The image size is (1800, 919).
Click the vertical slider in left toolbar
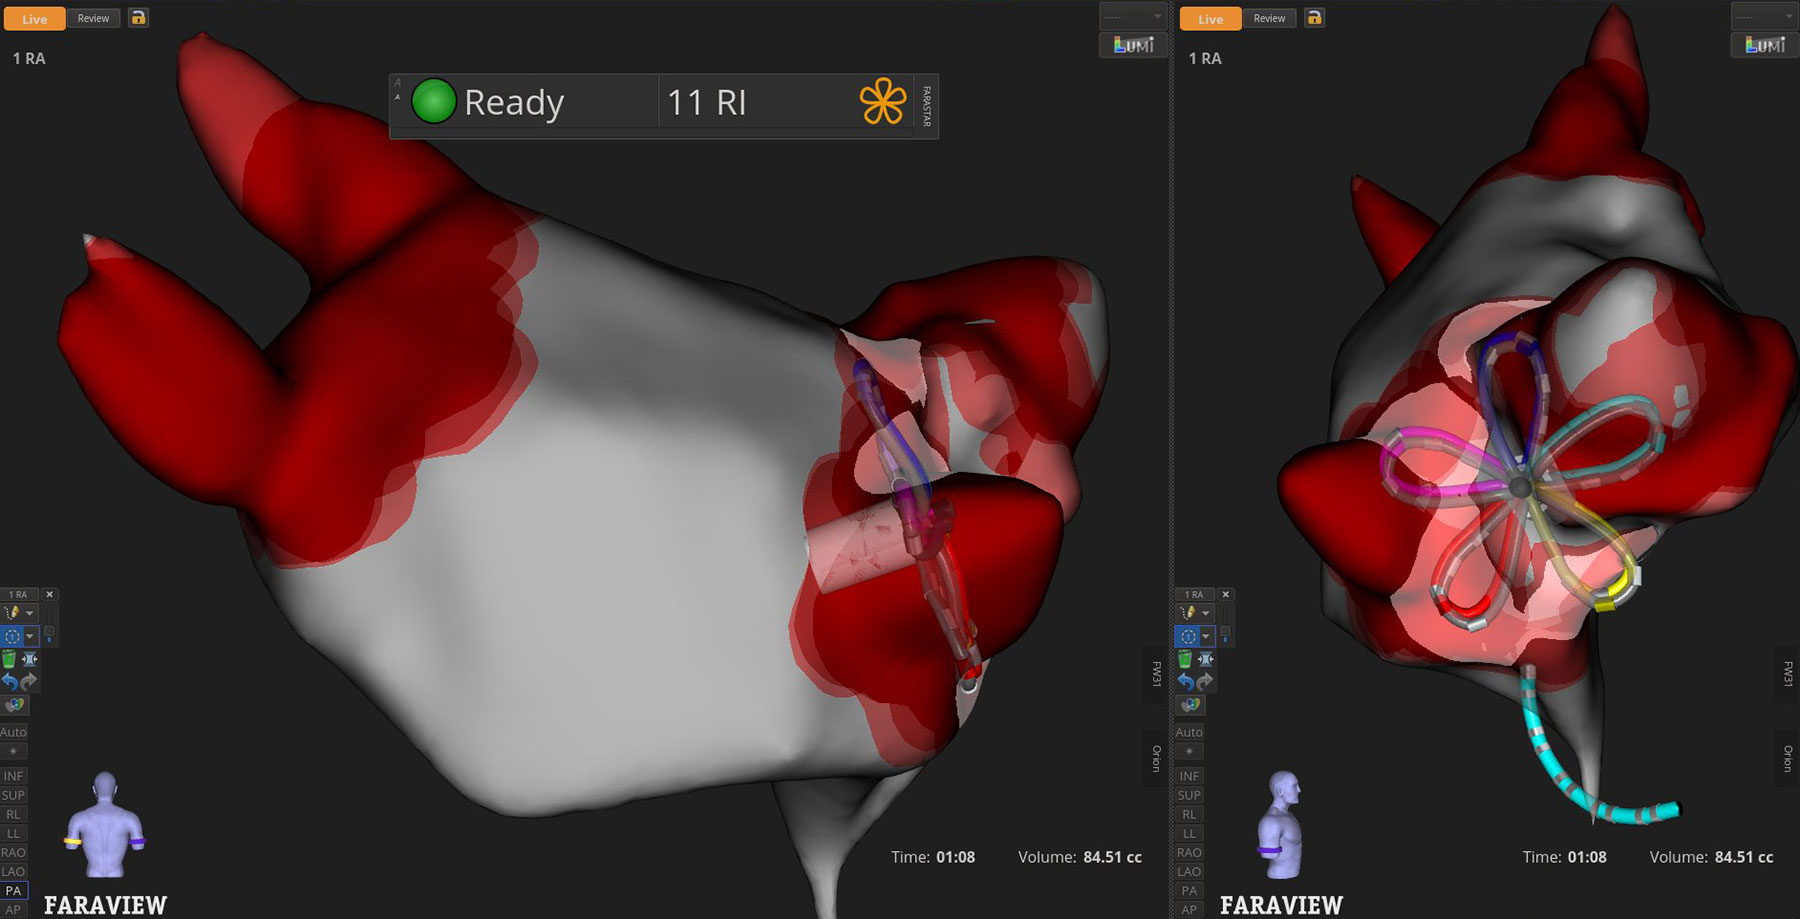(49, 625)
